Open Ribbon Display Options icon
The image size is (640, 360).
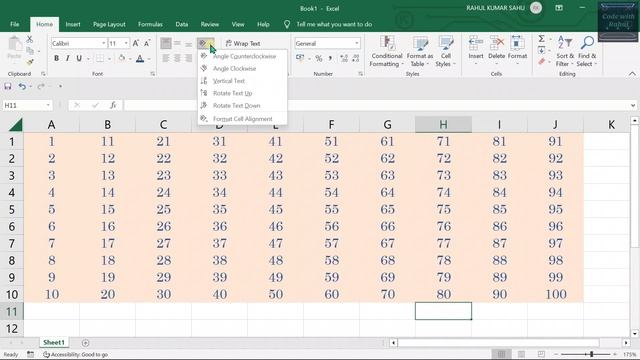pos(559,8)
